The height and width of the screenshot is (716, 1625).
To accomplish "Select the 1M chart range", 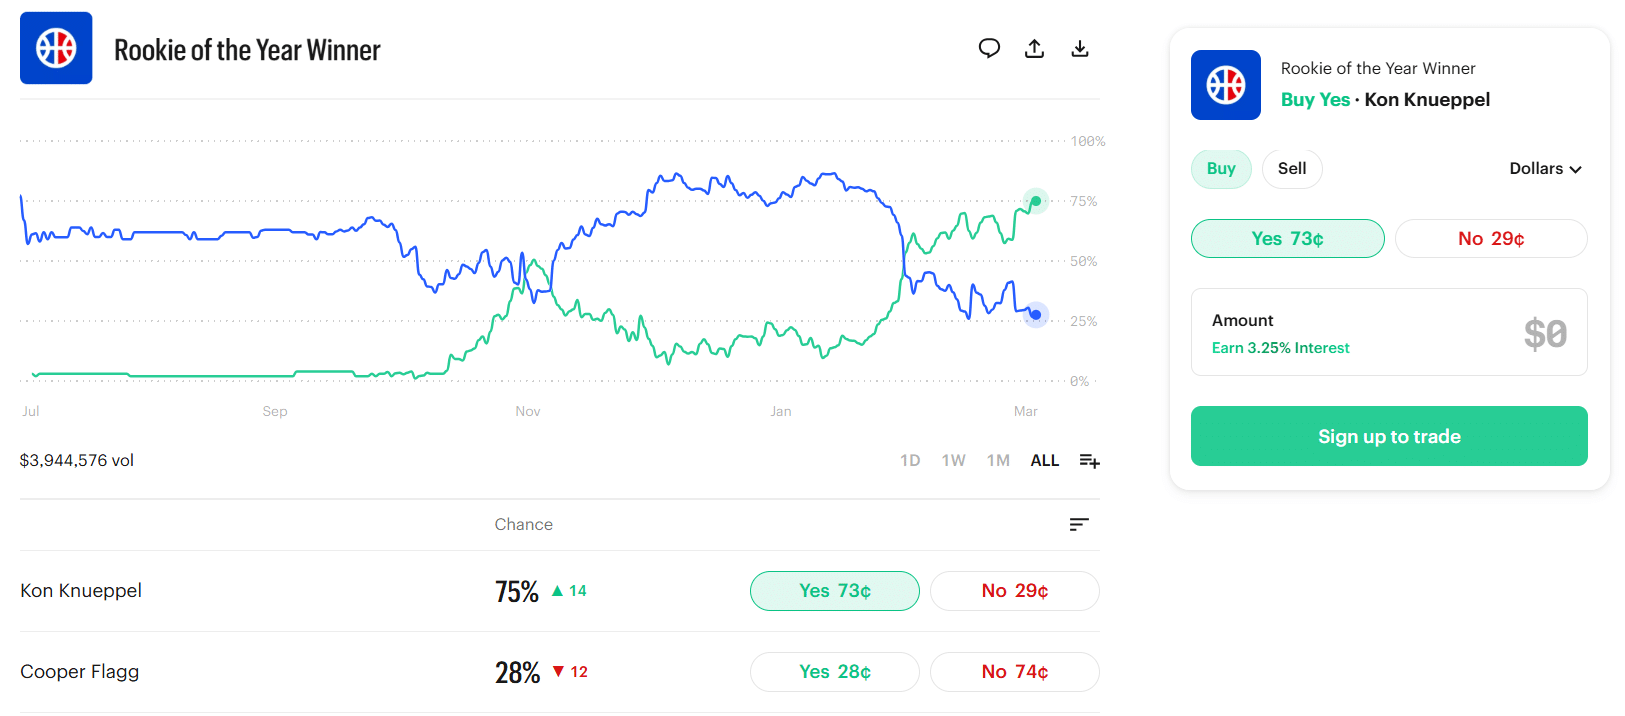I will pyautogui.click(x=998, y=461).
